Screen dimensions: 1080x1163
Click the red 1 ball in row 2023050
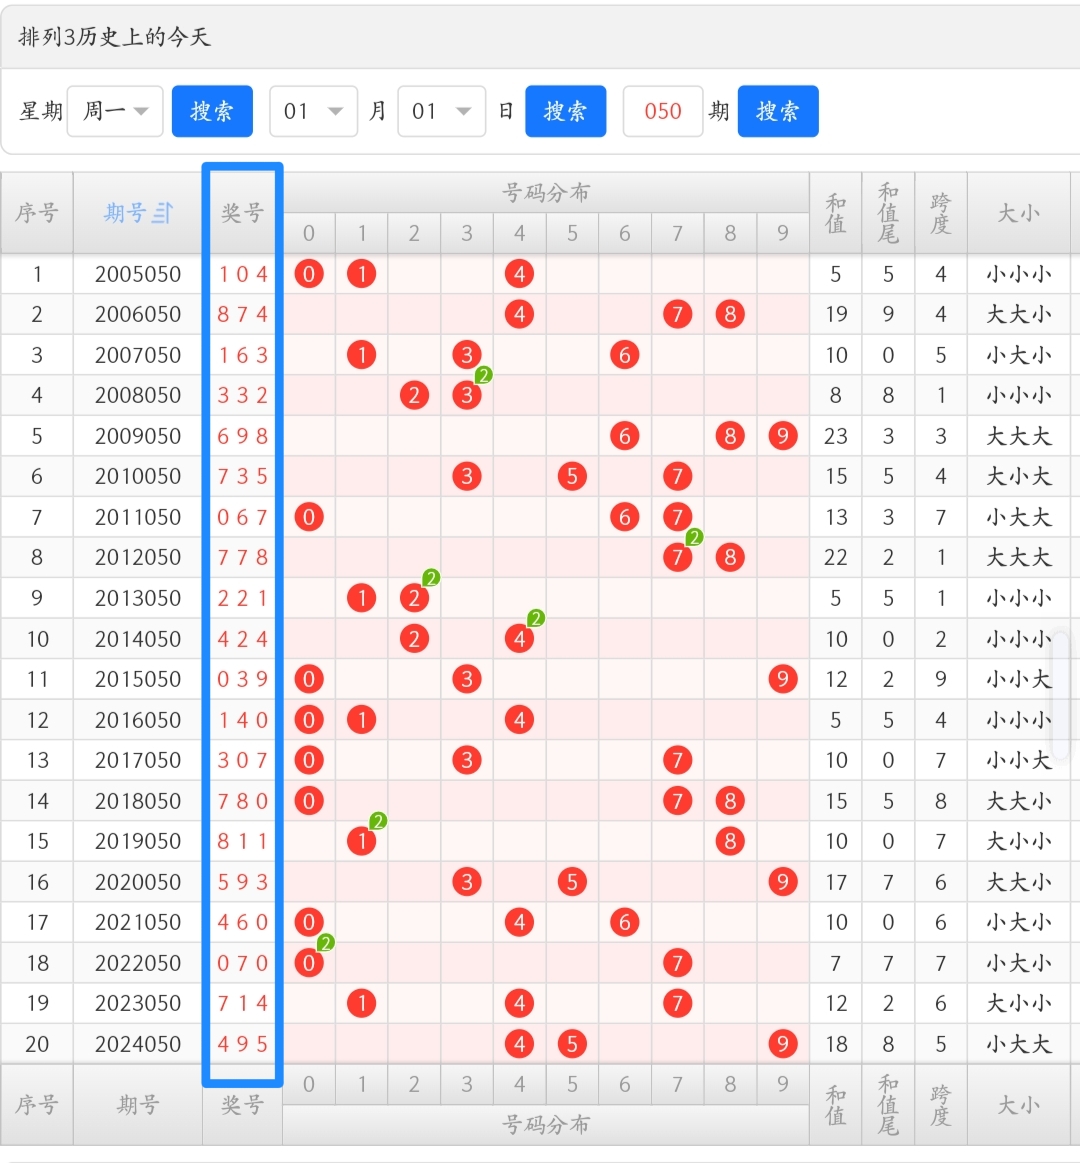(x=361, y=1004)
